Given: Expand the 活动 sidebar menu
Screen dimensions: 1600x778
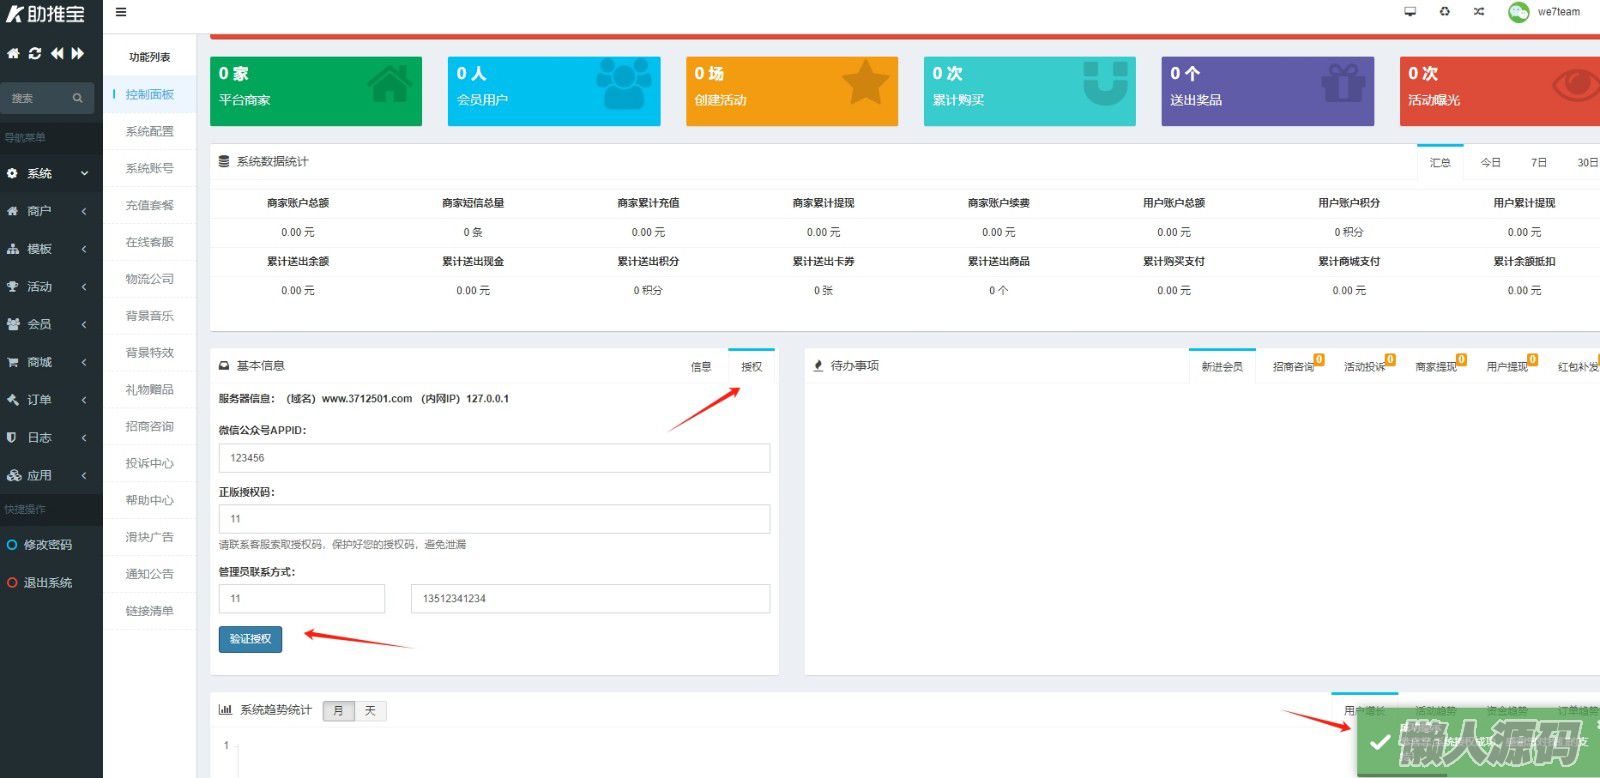Looking at the screenshot, I should tap(48, 287).
